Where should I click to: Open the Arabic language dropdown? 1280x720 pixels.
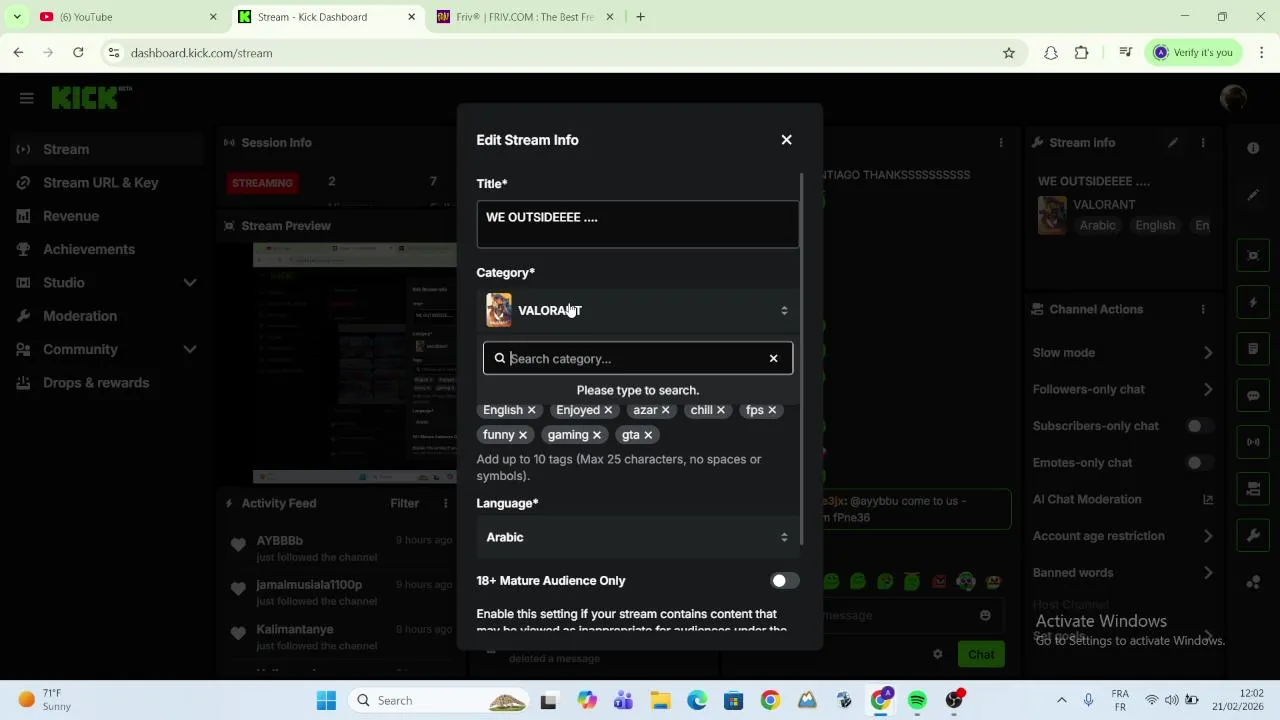638,537
